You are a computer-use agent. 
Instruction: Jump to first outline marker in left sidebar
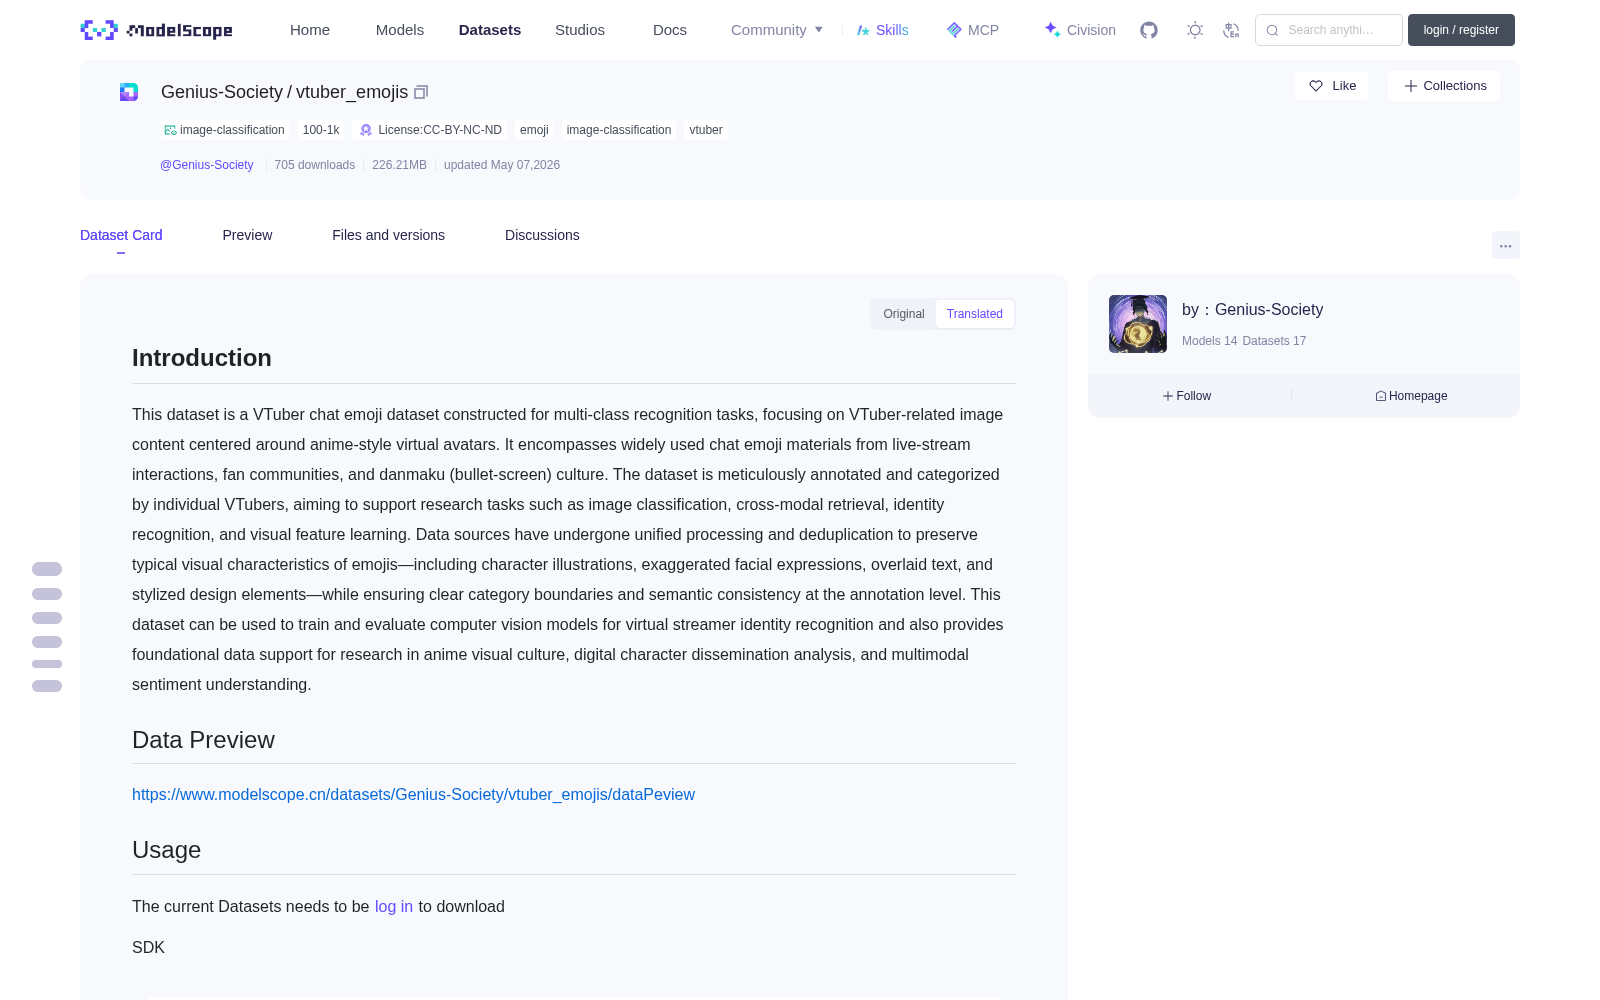(x=47, y=569)
